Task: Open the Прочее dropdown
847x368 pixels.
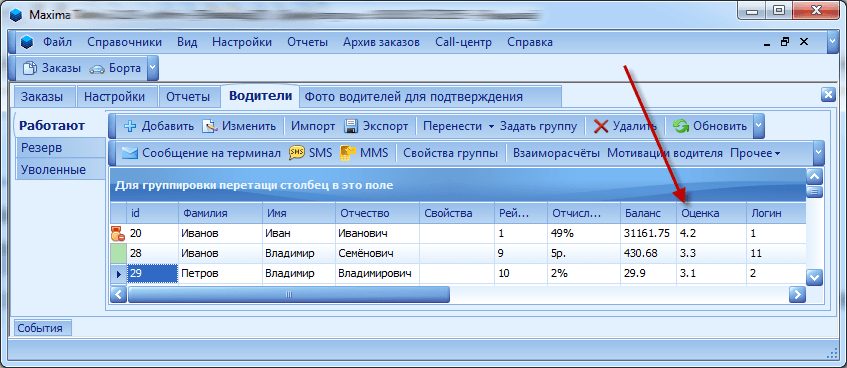Action: click(x=755, y=153)
